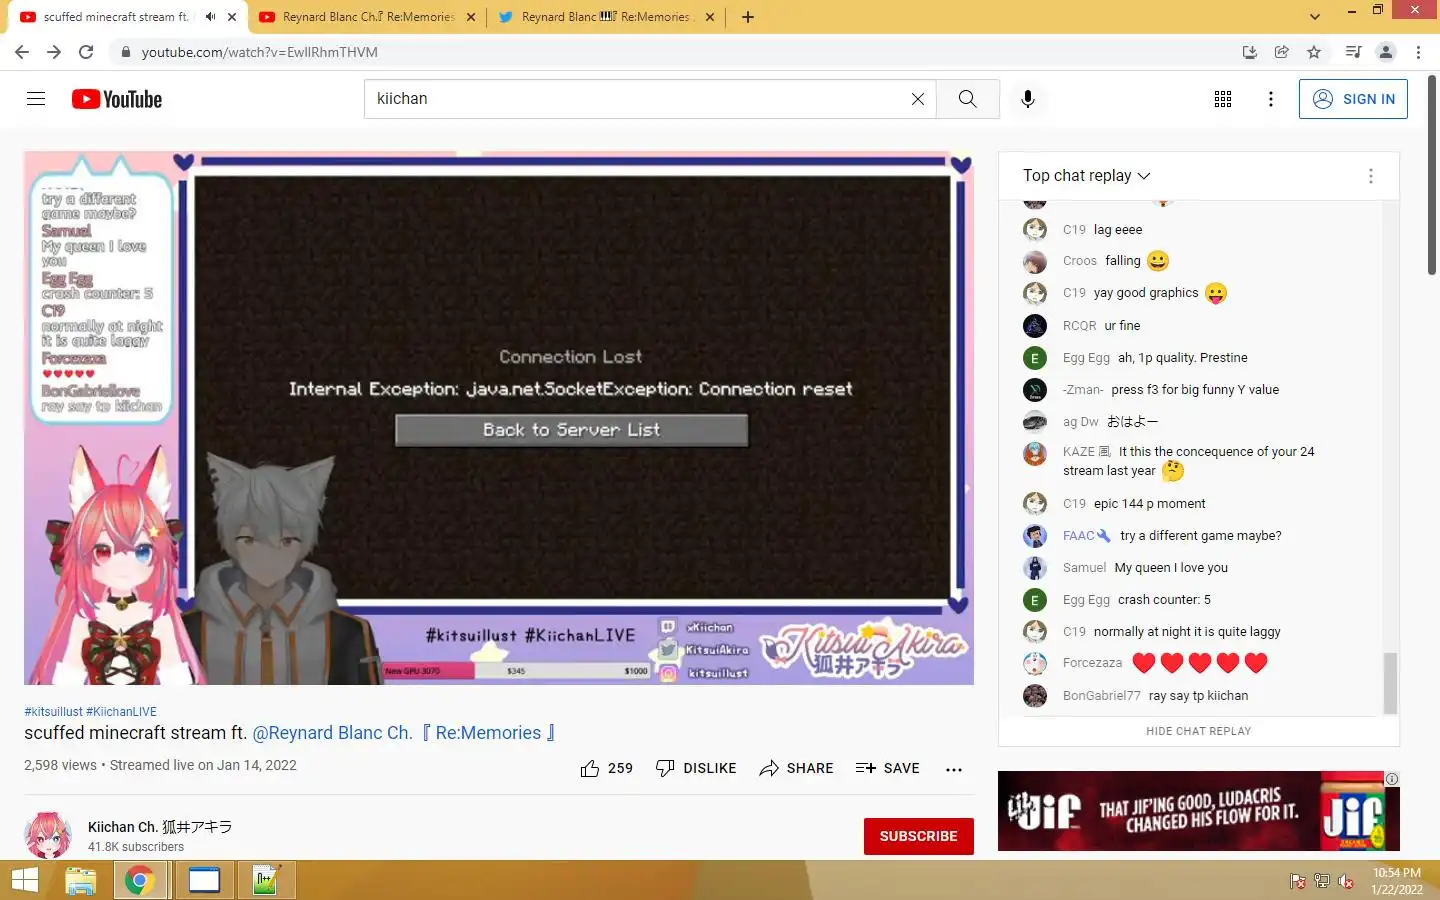Start voice search with microphone
This screenshot has width=1440, height=900.
[x=1027, y=99]
